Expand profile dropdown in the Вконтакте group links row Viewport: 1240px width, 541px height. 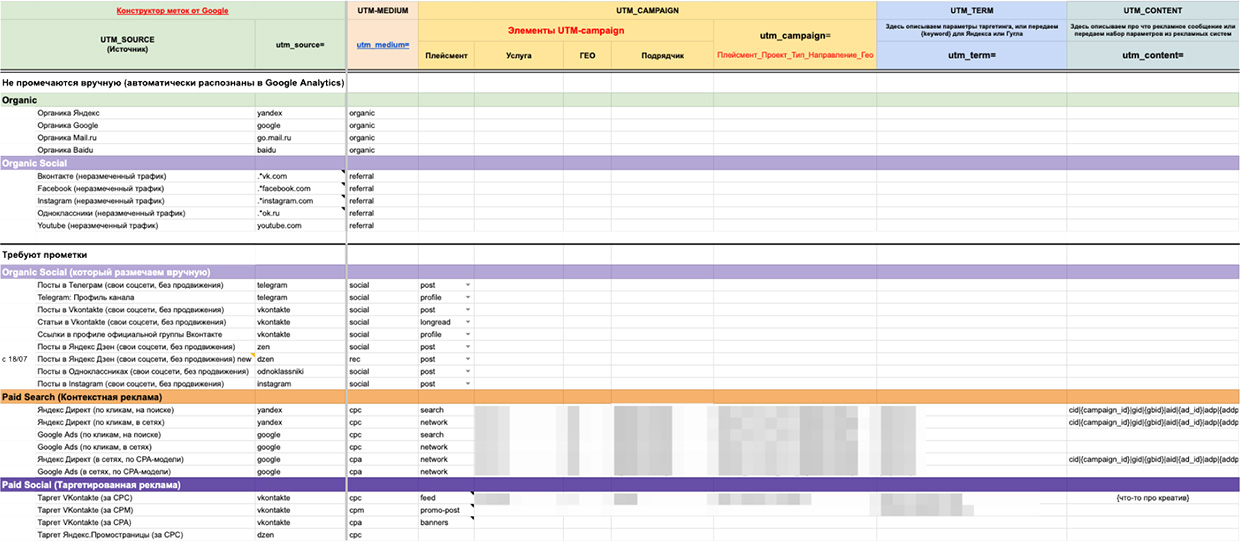[467, 334]
